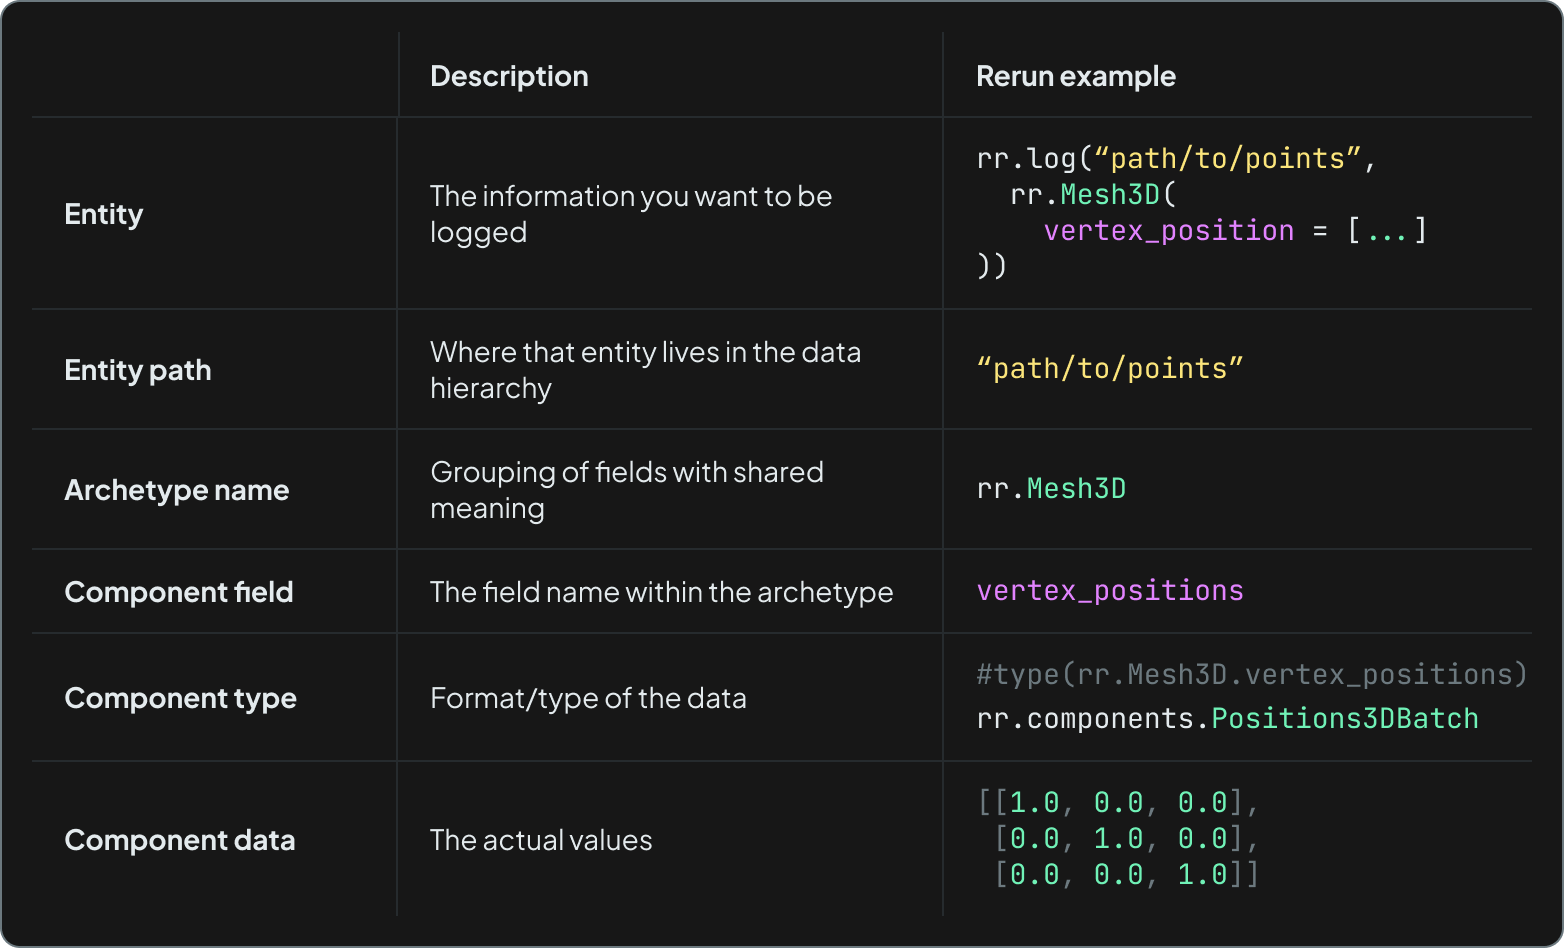Click the rr.log code snippet
Screen dimensions: 1564x948
[x=1175, y=157]
